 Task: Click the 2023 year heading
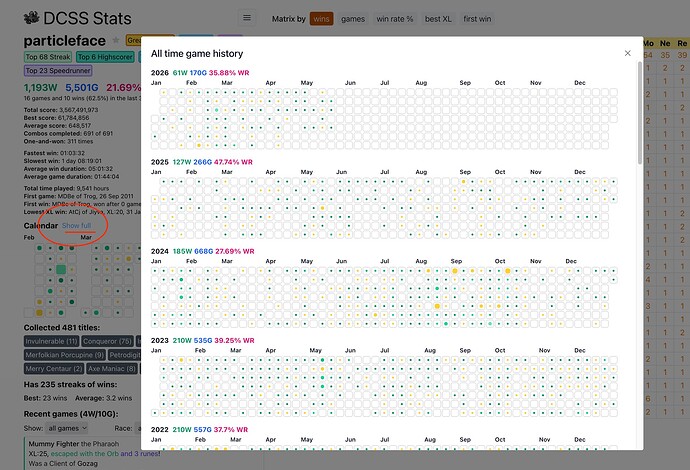(159, 341)
